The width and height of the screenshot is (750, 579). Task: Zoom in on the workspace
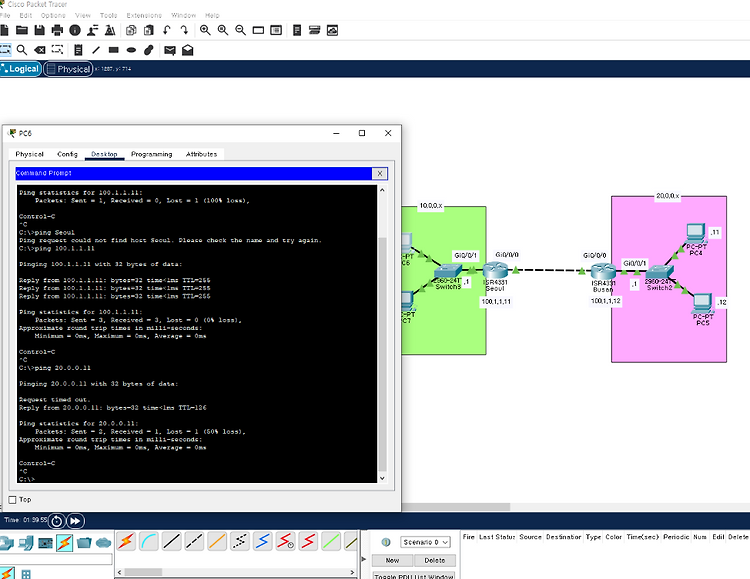pyautogui.click(x=205, y=30)
